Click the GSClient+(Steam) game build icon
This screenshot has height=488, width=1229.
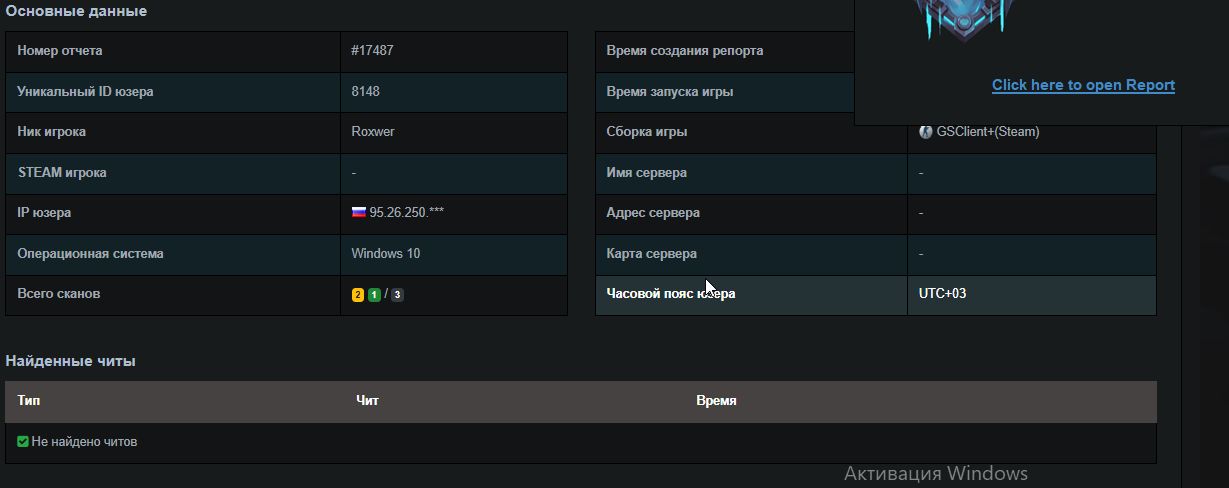pyautogui.click(x=926, y=132)
